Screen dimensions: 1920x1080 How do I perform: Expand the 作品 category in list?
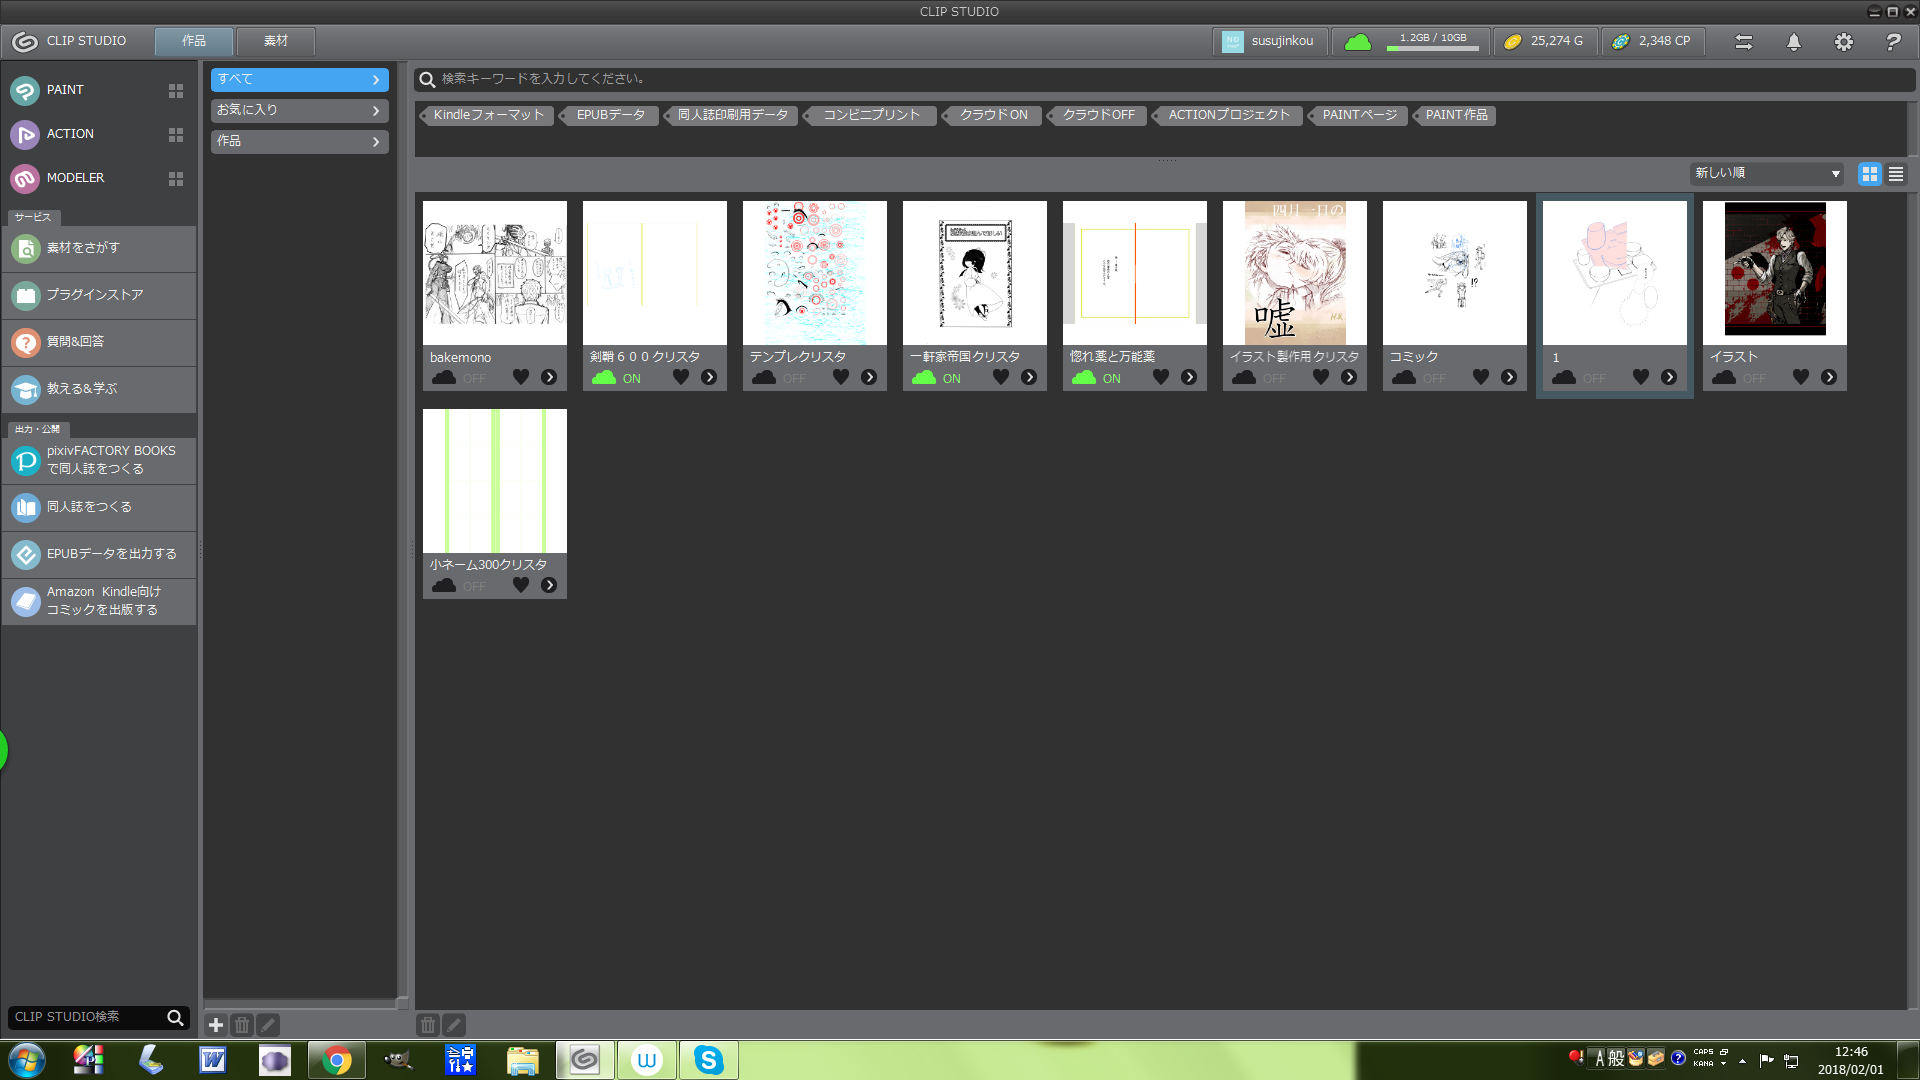coord(299,141)
